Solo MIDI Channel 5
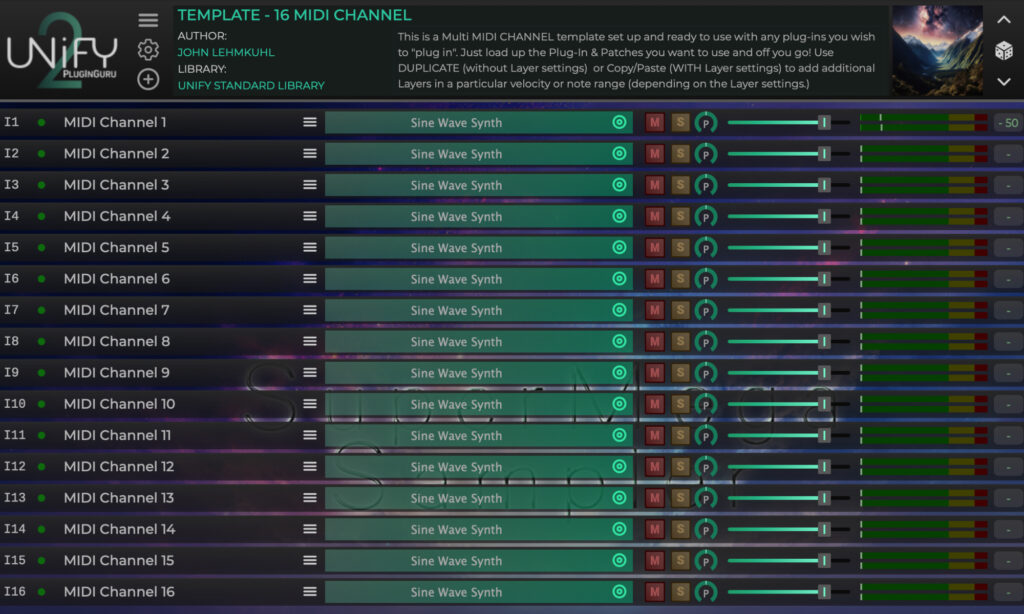 pos(680,248)
